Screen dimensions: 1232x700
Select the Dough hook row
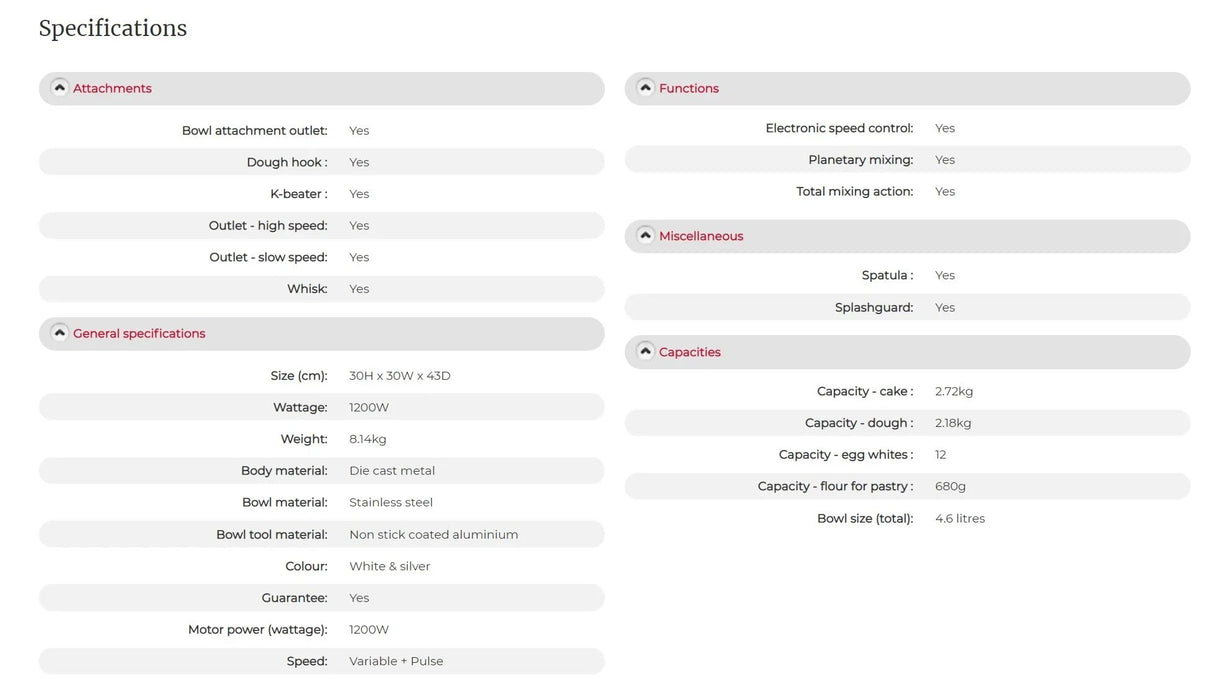(321, 162)
